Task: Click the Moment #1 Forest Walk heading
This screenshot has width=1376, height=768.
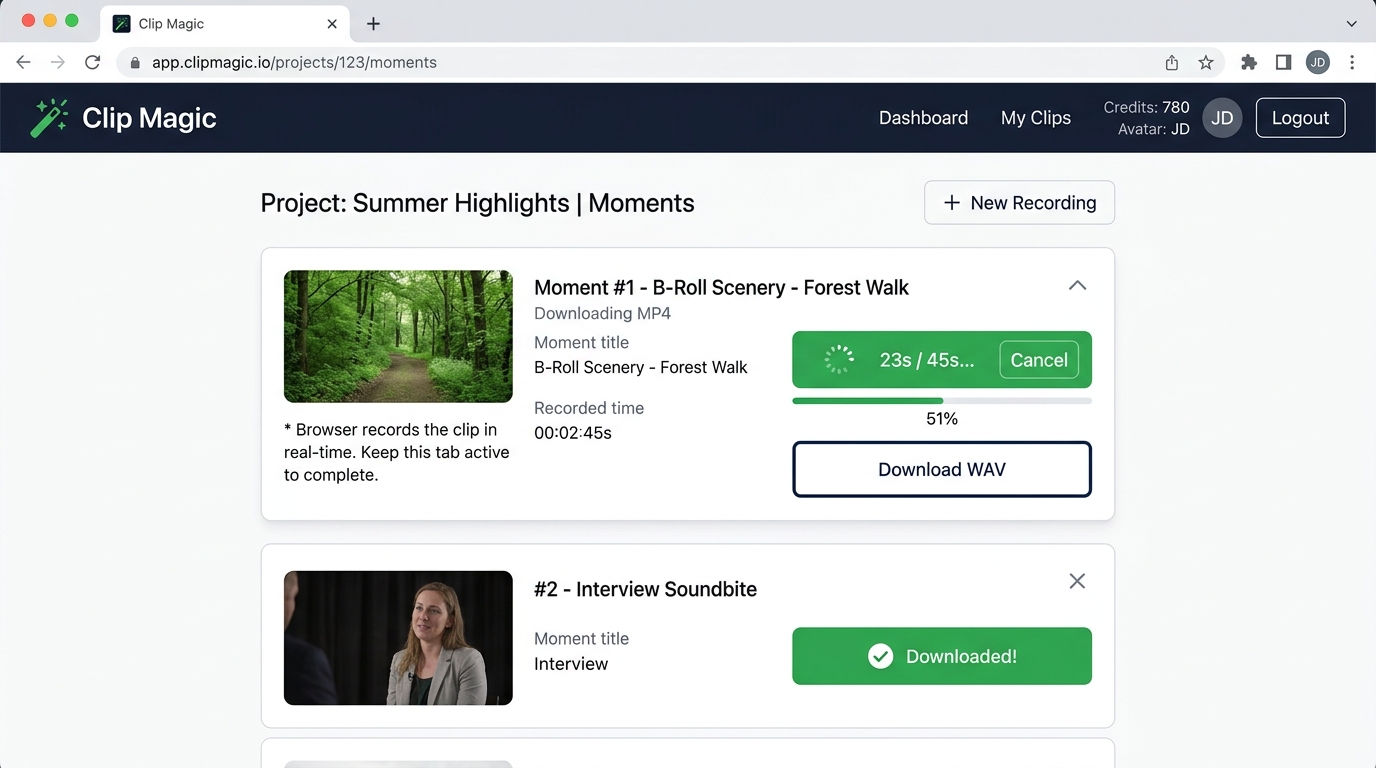Action: 721,288
